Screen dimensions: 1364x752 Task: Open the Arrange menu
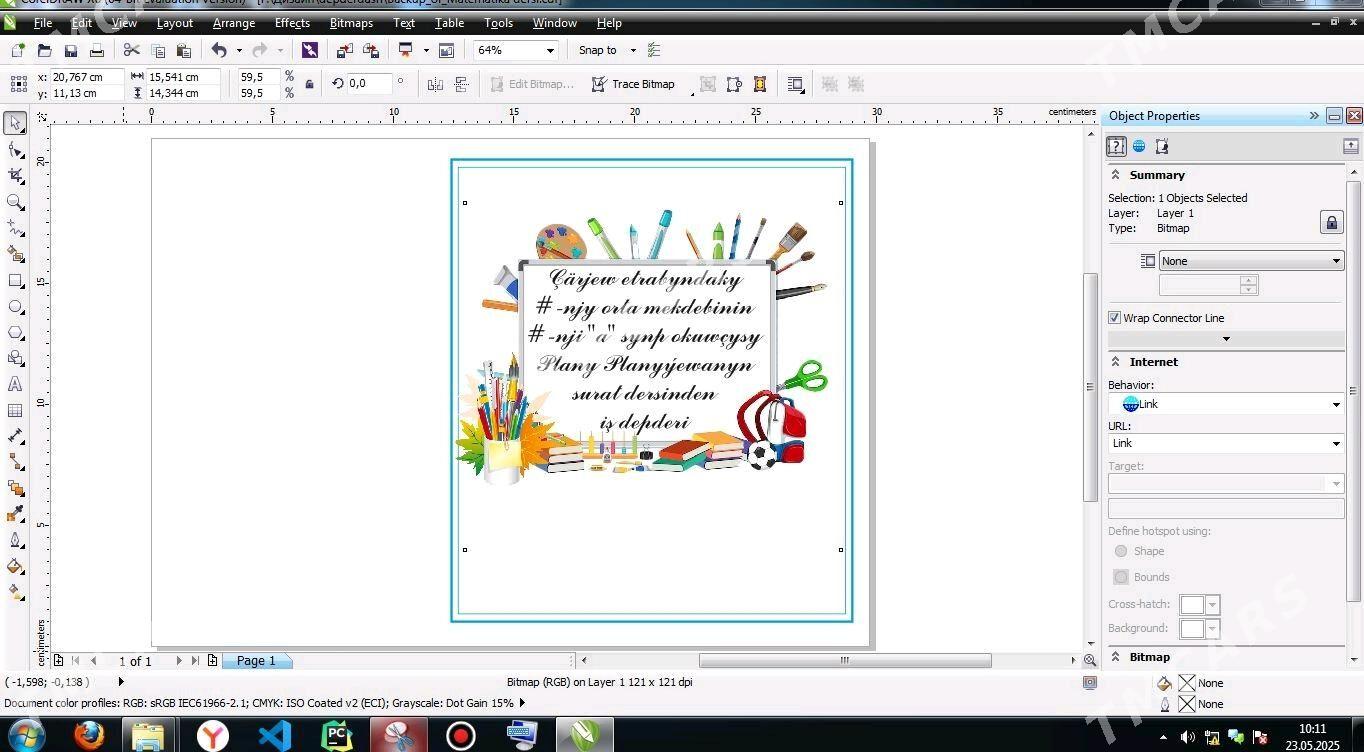pyautogui.click(x=234, y=23)
